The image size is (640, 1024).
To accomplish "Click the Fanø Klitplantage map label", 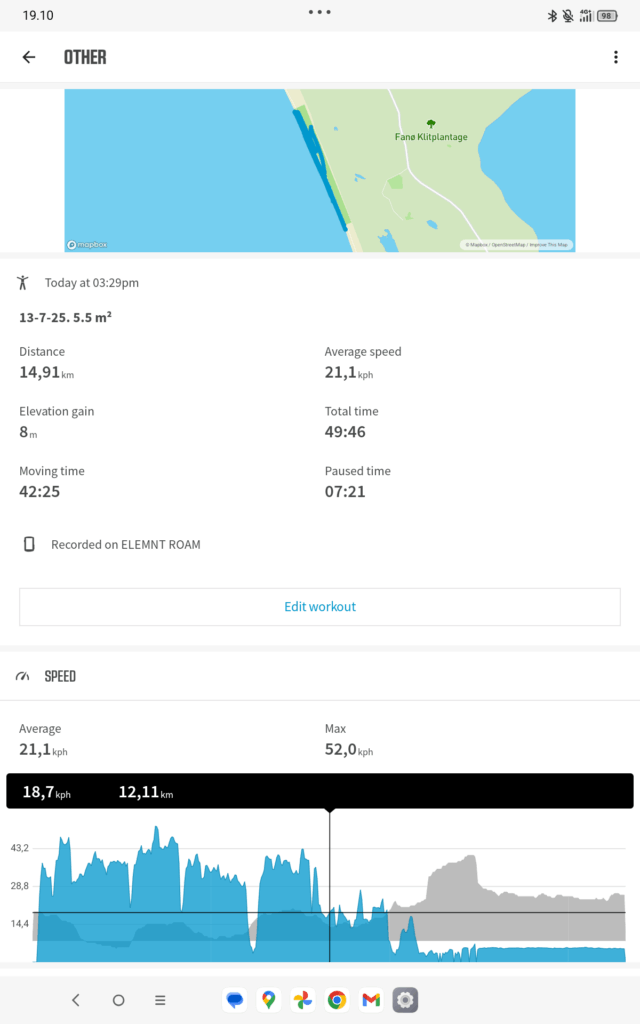I will click(431, 137).
